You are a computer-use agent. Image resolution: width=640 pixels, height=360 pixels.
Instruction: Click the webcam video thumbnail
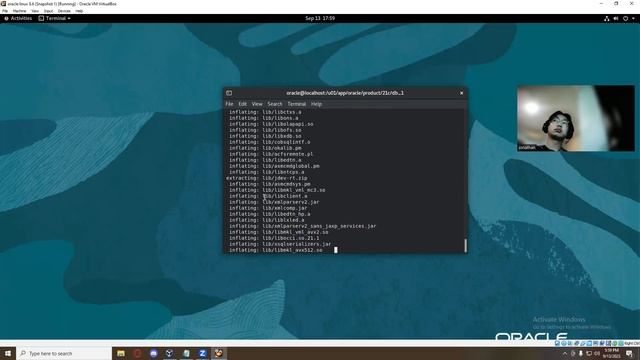coord(576,118)
